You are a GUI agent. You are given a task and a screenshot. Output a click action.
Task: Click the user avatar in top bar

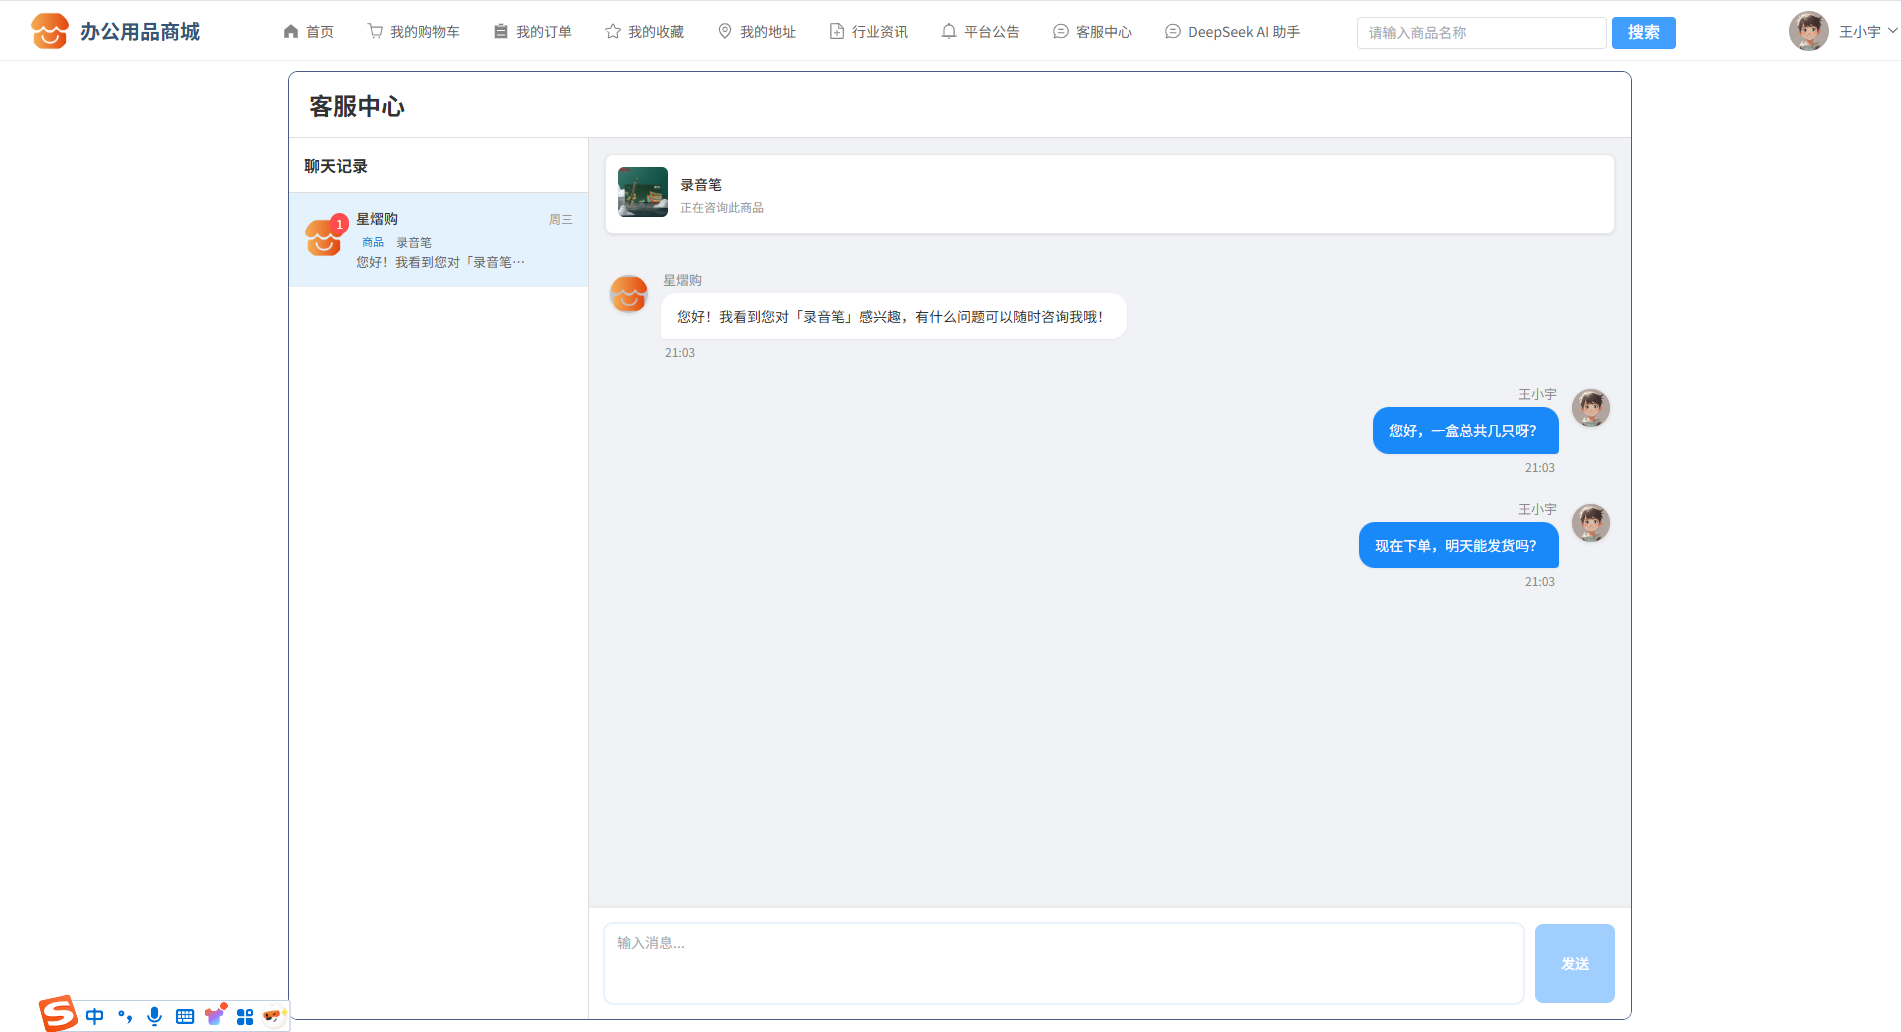click(1808, 31)
